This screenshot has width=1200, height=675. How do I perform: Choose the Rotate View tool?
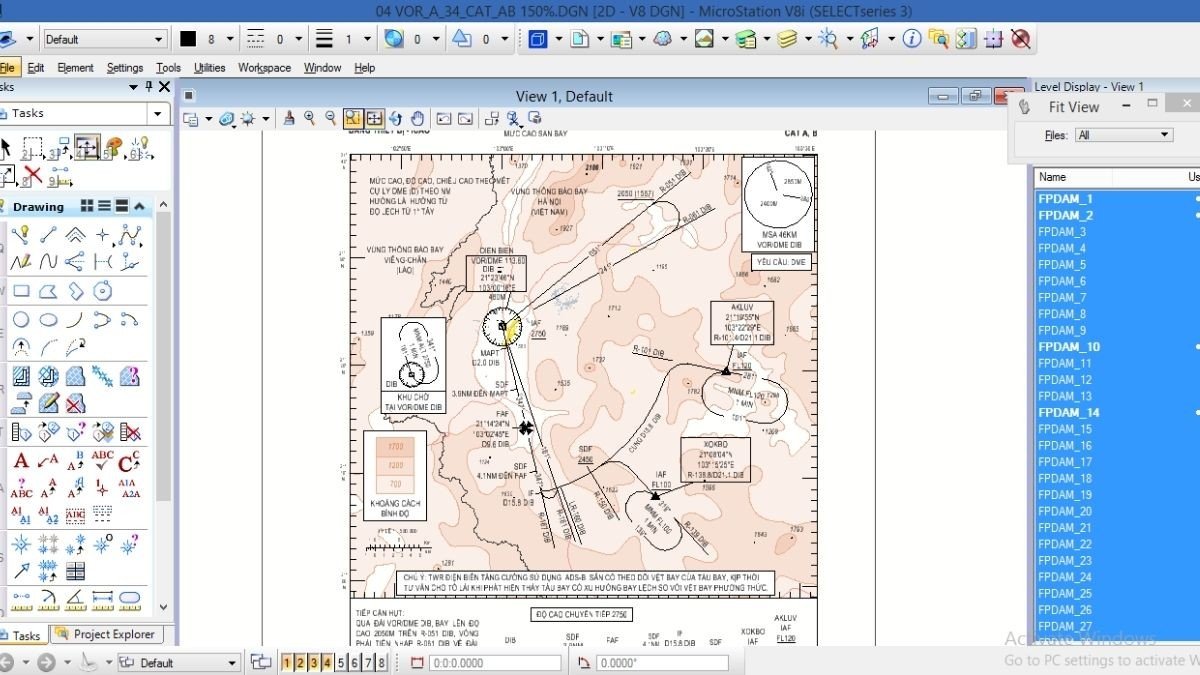[396, 118]
